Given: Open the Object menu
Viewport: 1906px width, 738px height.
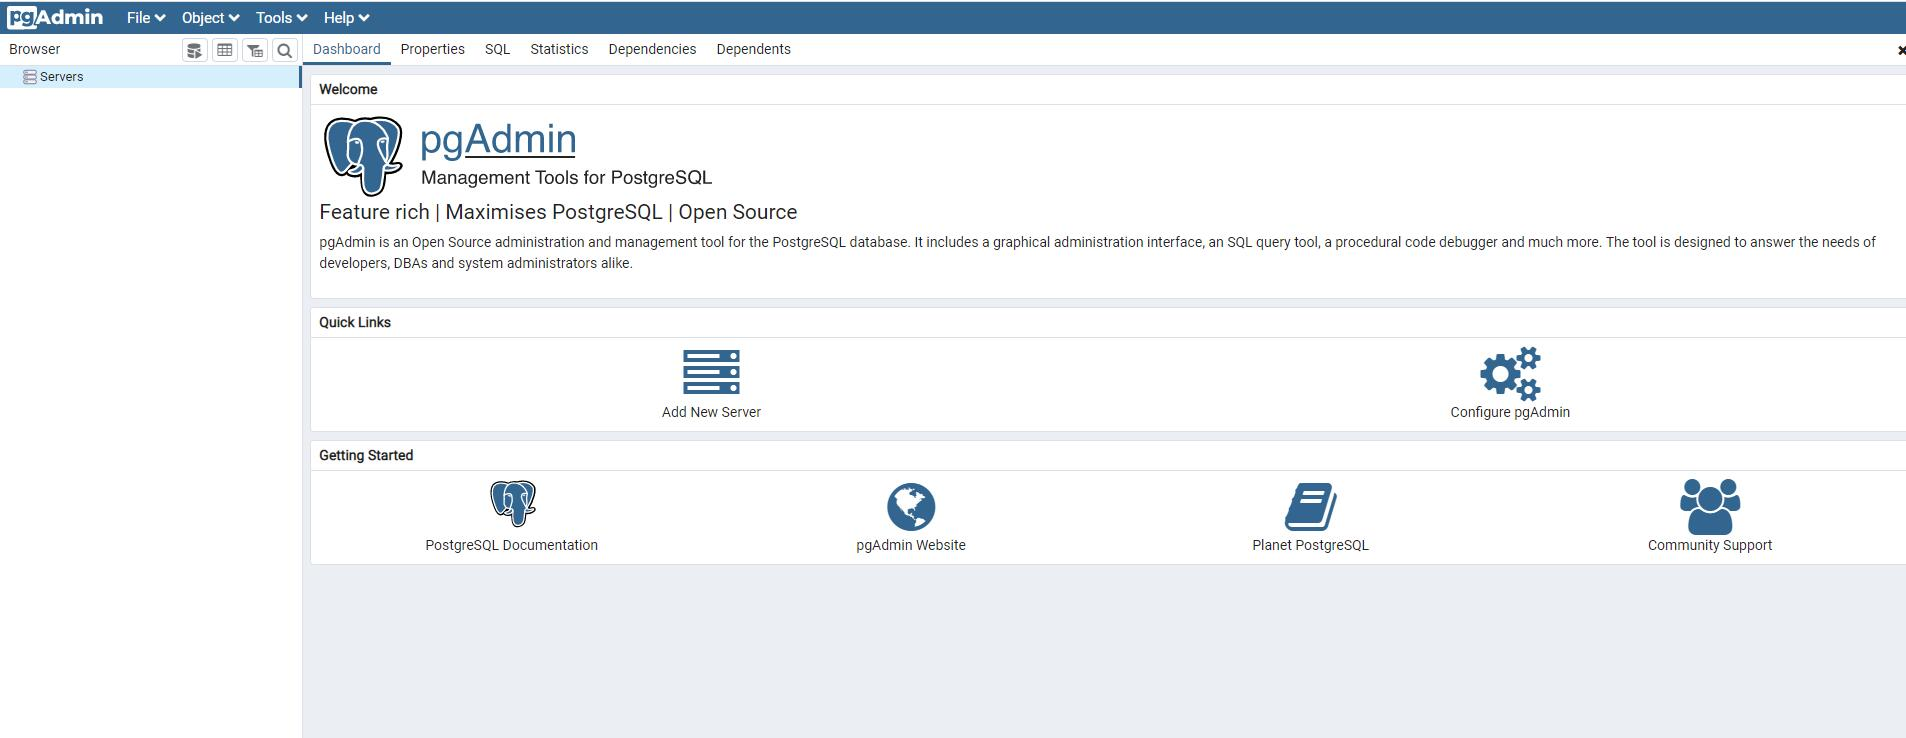Looking at the screenshot, I should [x=210, y=18].
